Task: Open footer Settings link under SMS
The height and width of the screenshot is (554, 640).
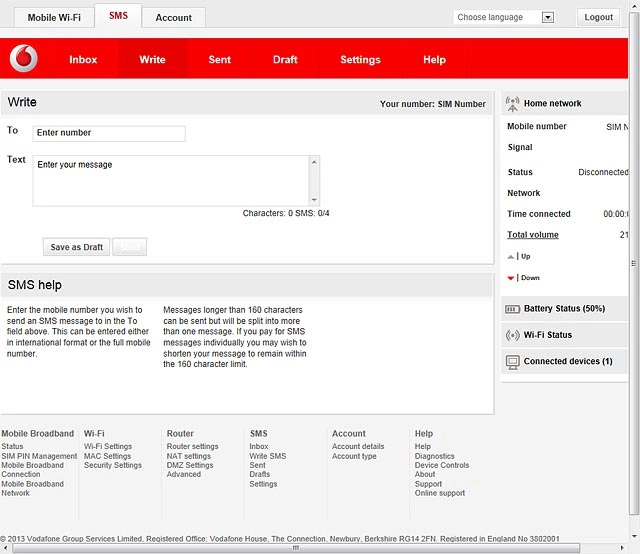Action: (x=263, y=484)
